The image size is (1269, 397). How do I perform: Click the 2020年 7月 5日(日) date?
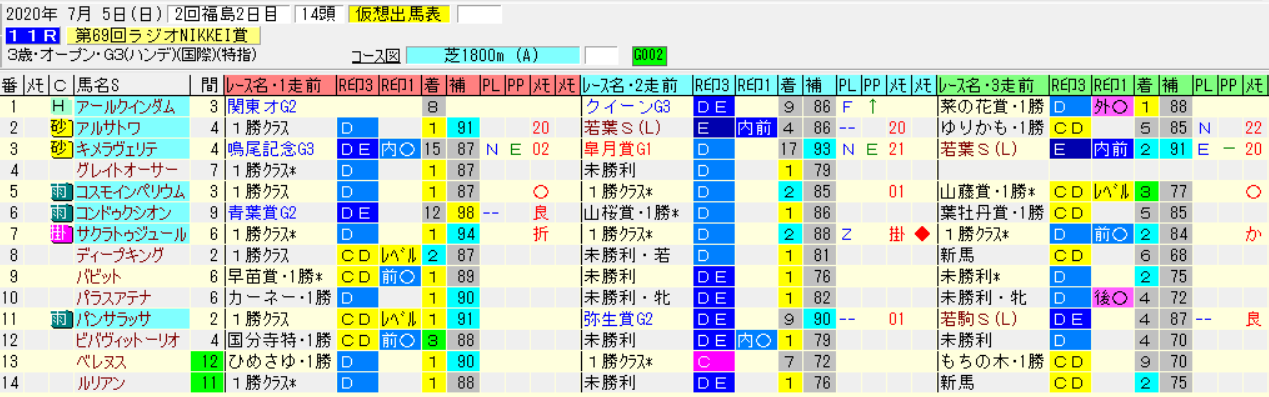[85, 14]
